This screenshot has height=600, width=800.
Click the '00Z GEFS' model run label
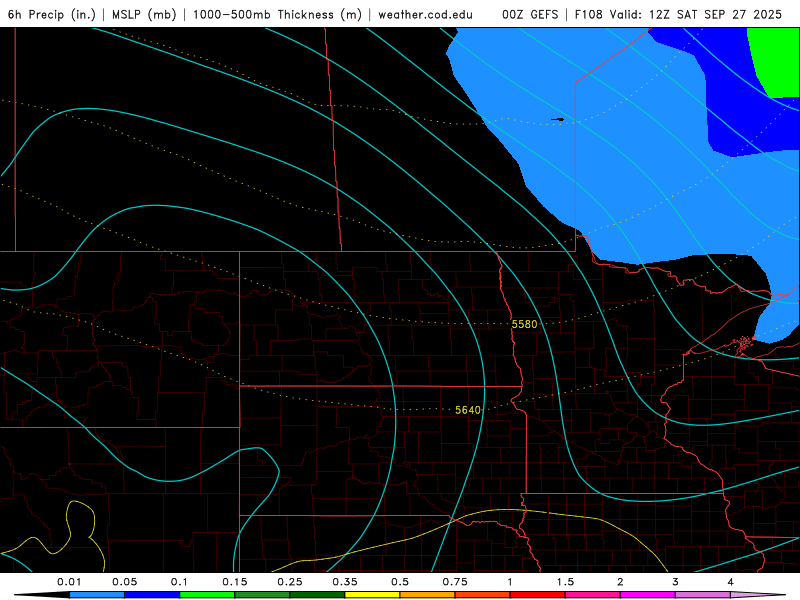(530, 14)
